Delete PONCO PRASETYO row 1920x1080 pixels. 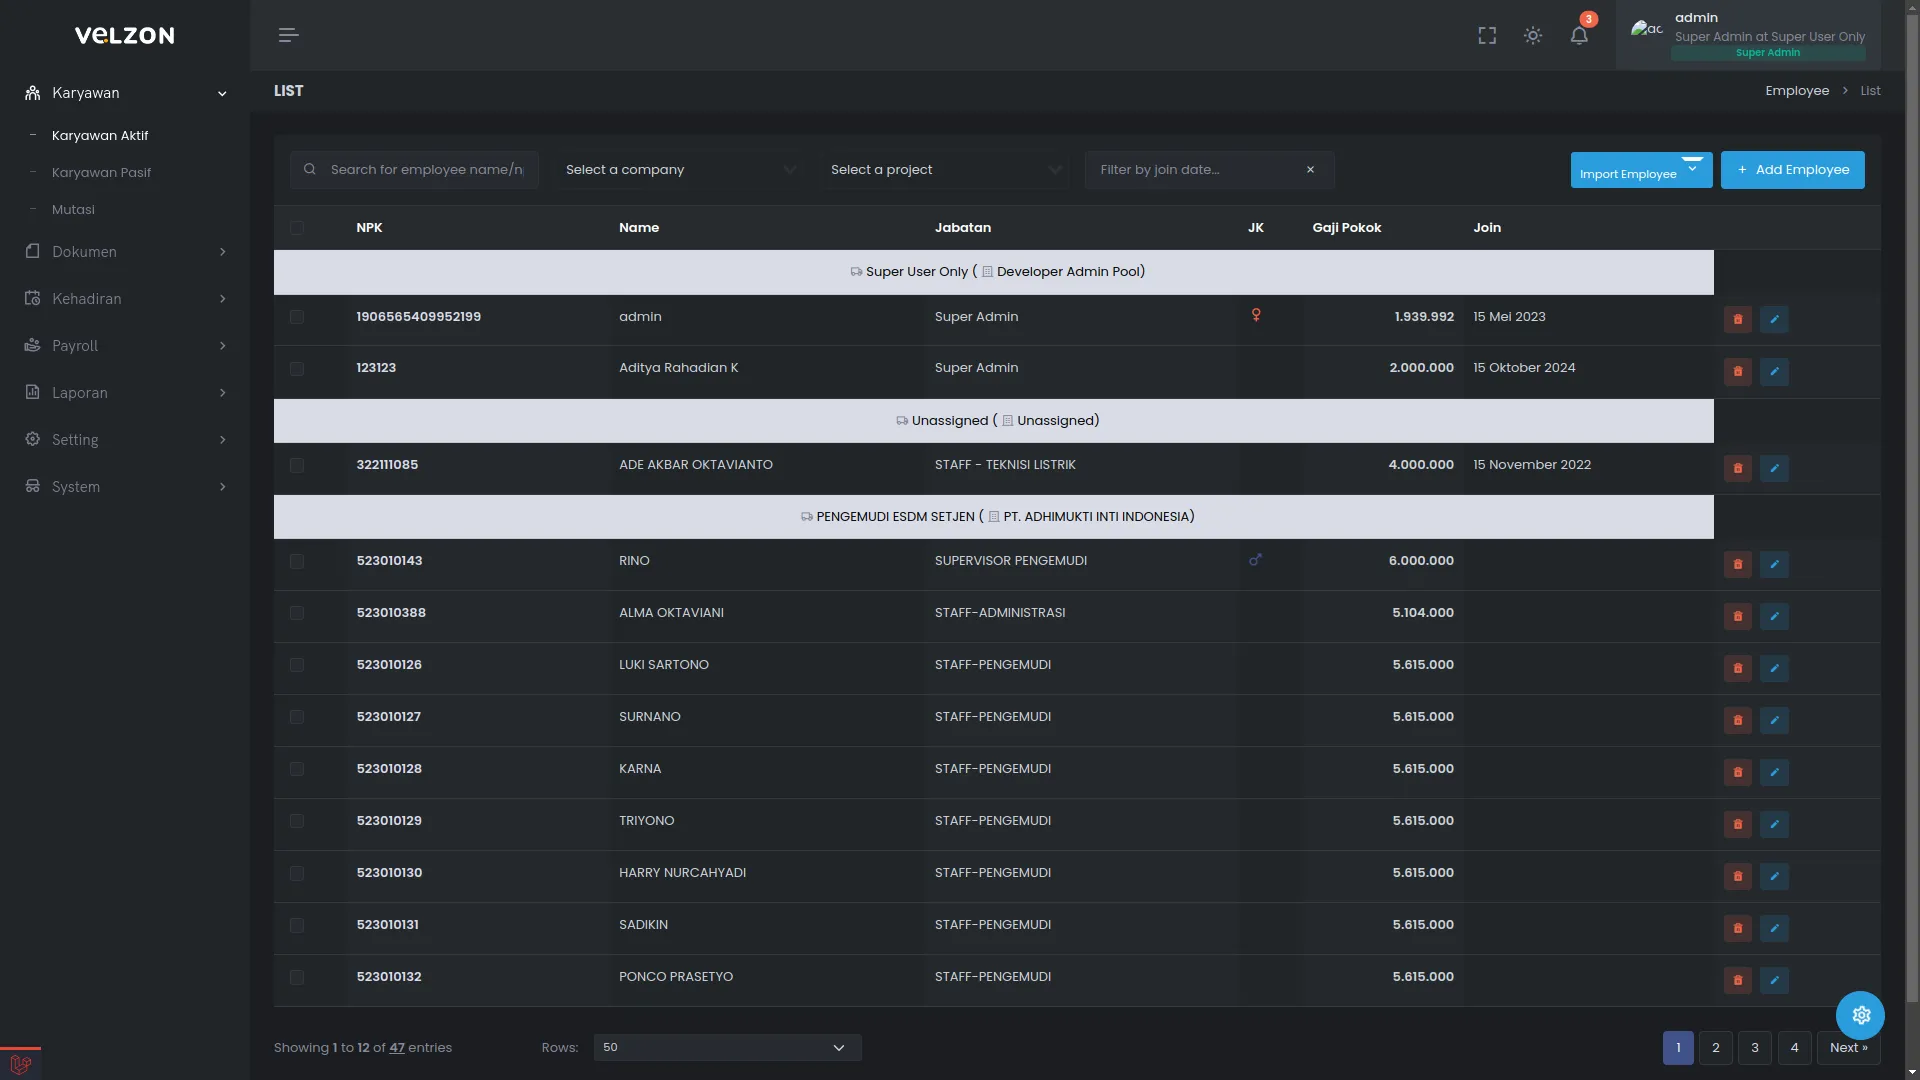click(x=1737, y=980)
